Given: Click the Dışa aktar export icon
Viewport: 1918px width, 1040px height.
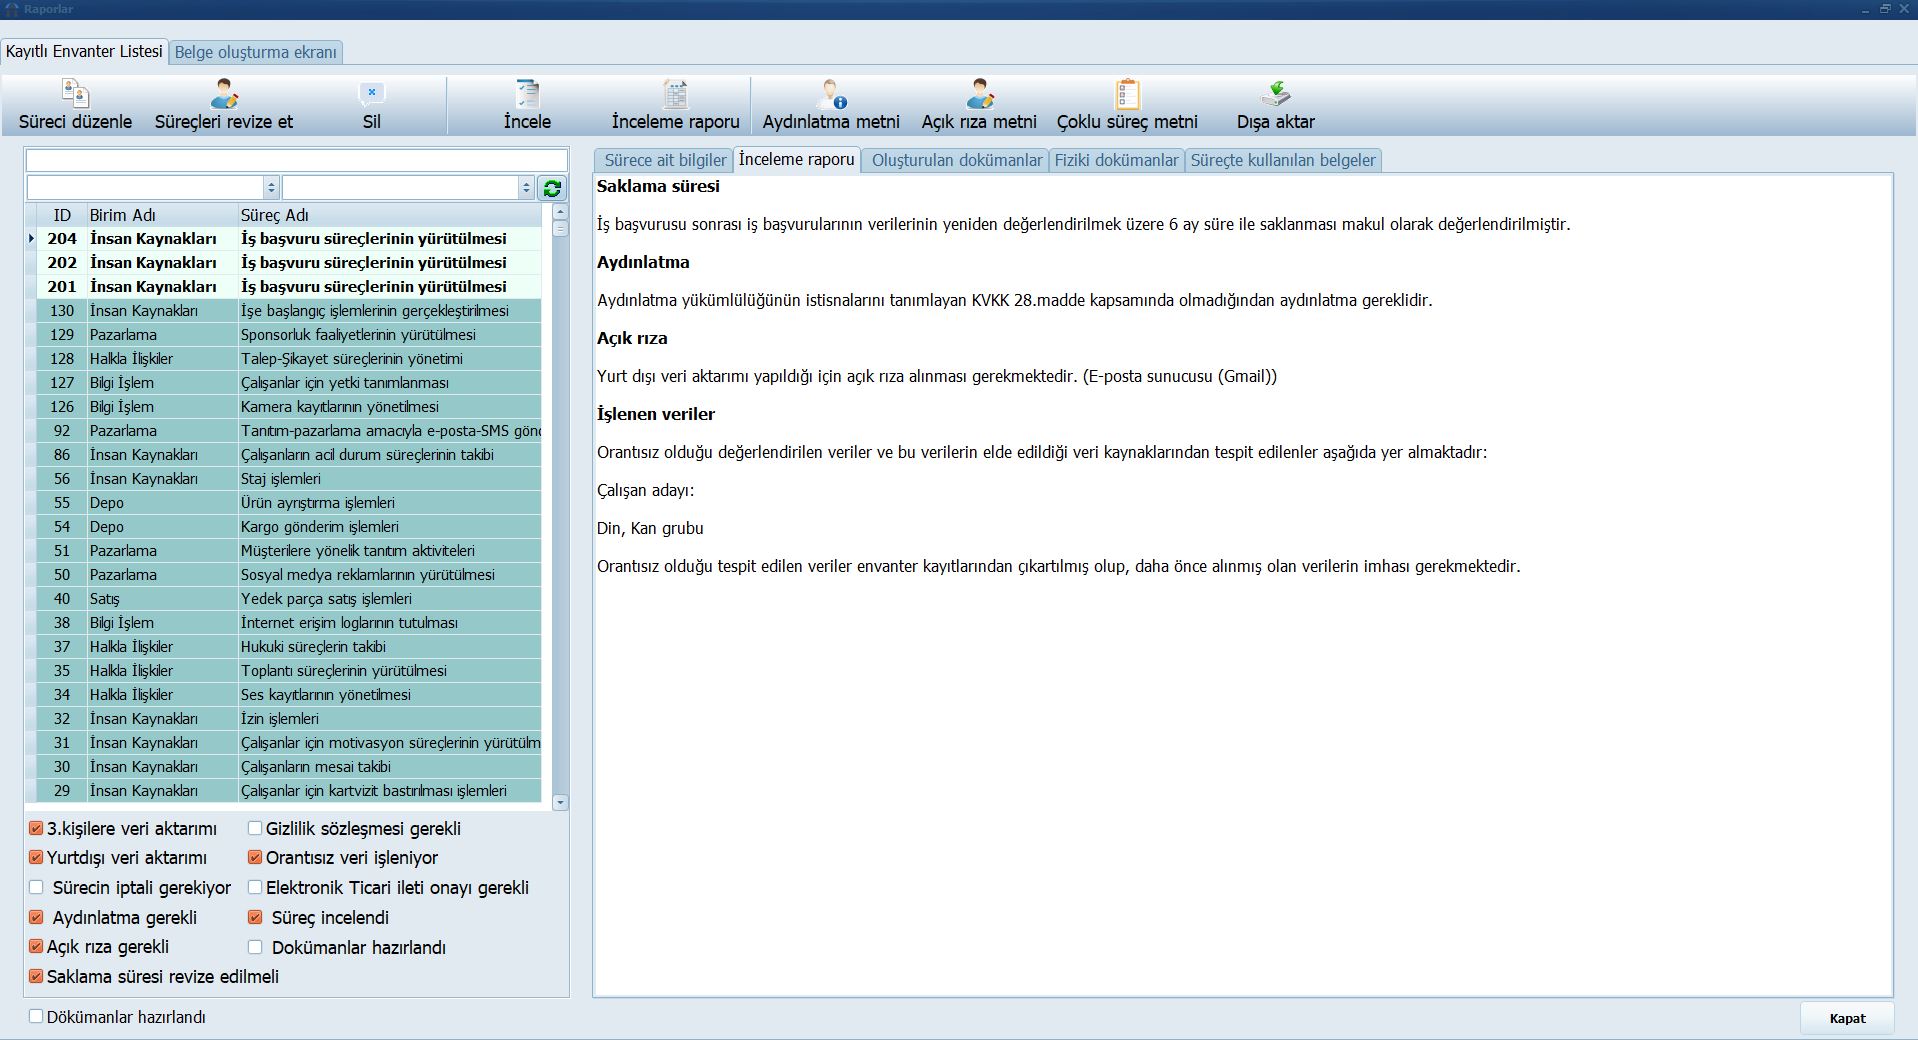Looking at the screenshot, I should (1275, 95).
